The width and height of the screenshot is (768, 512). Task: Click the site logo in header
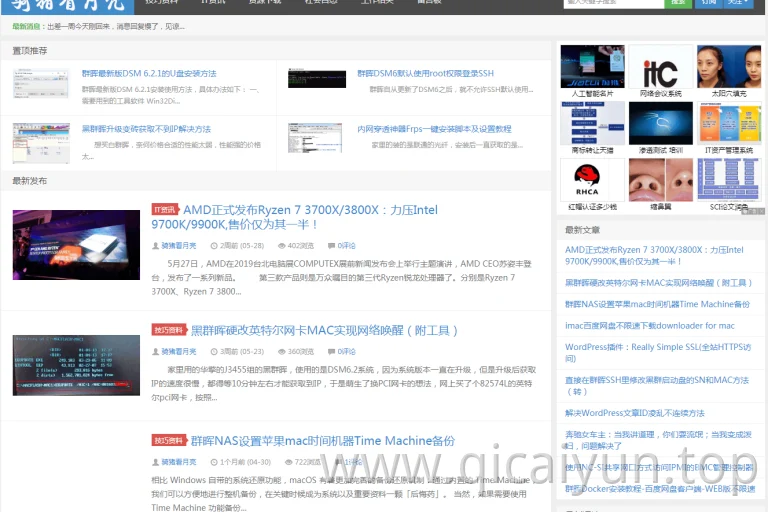(x=68, y=6)
